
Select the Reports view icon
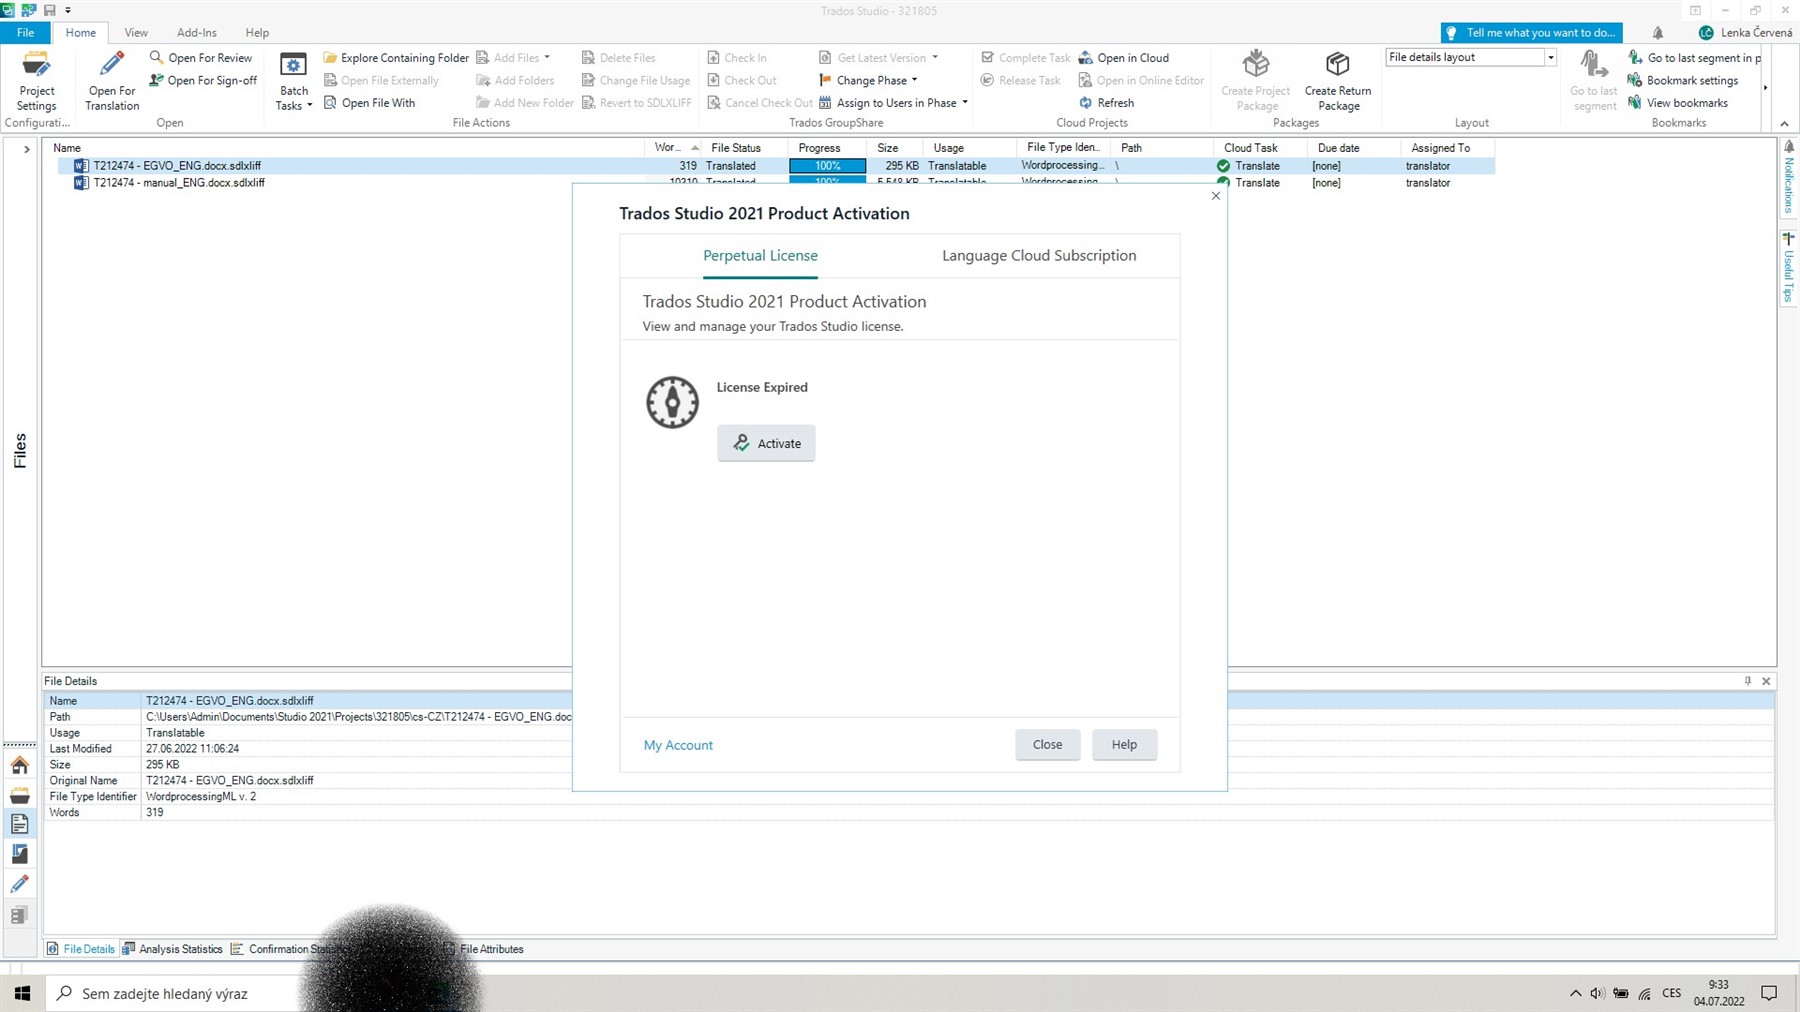(20, 853)
